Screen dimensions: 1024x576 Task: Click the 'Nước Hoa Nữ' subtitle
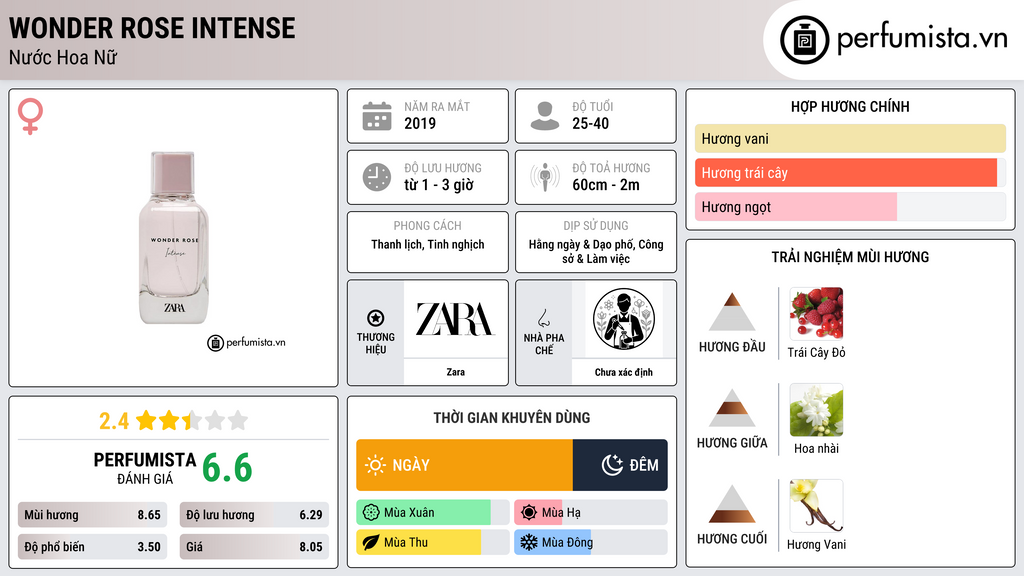[63, 57]
